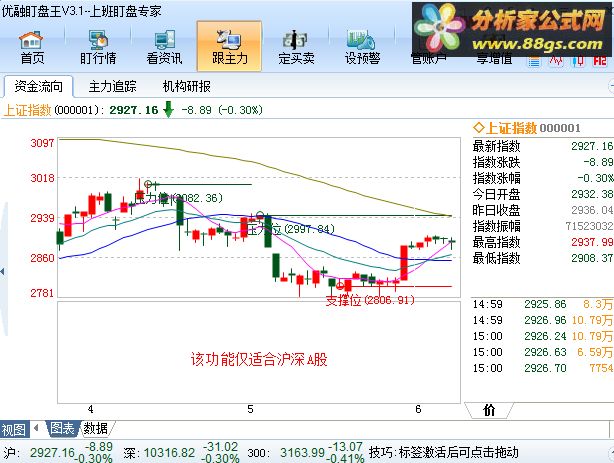Image resolution: width=614 pixels, height=463 pixels.
Task: Click the 3018 price axis label
Action: point(42,178)
